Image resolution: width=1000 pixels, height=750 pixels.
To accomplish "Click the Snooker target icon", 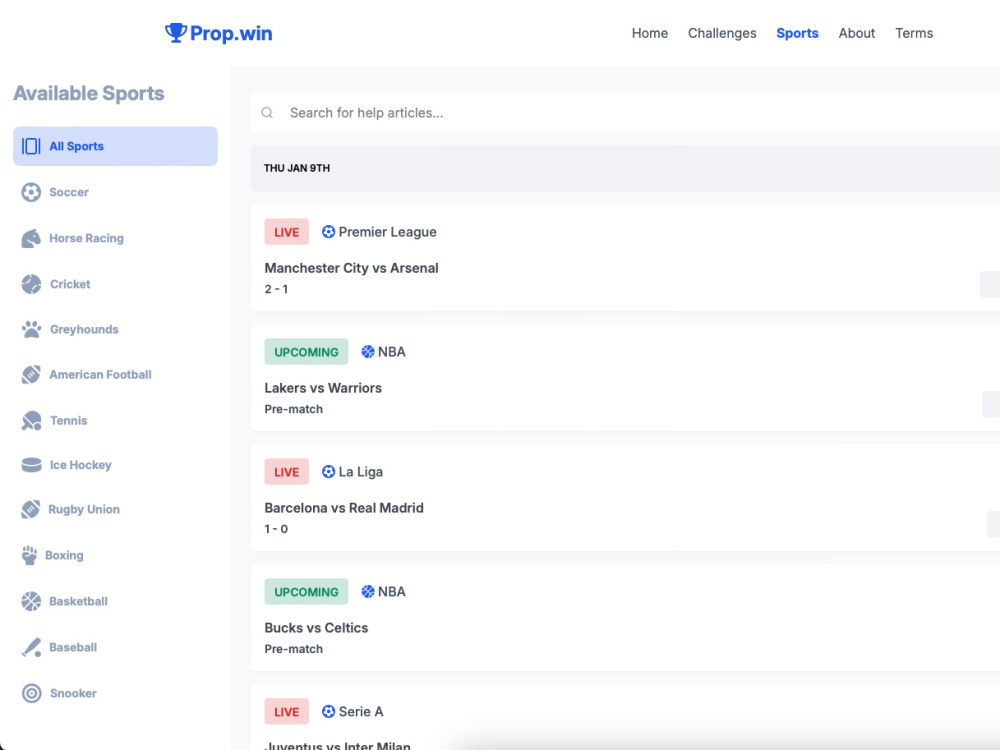I will 31,693.
